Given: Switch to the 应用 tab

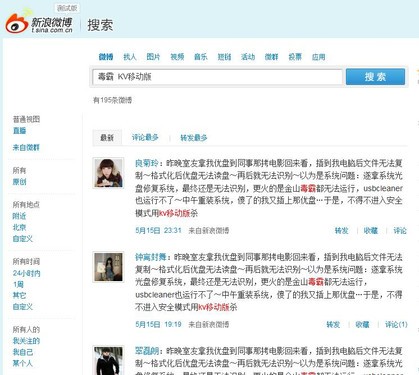Looking at the screenshot, I should point(319,57).
